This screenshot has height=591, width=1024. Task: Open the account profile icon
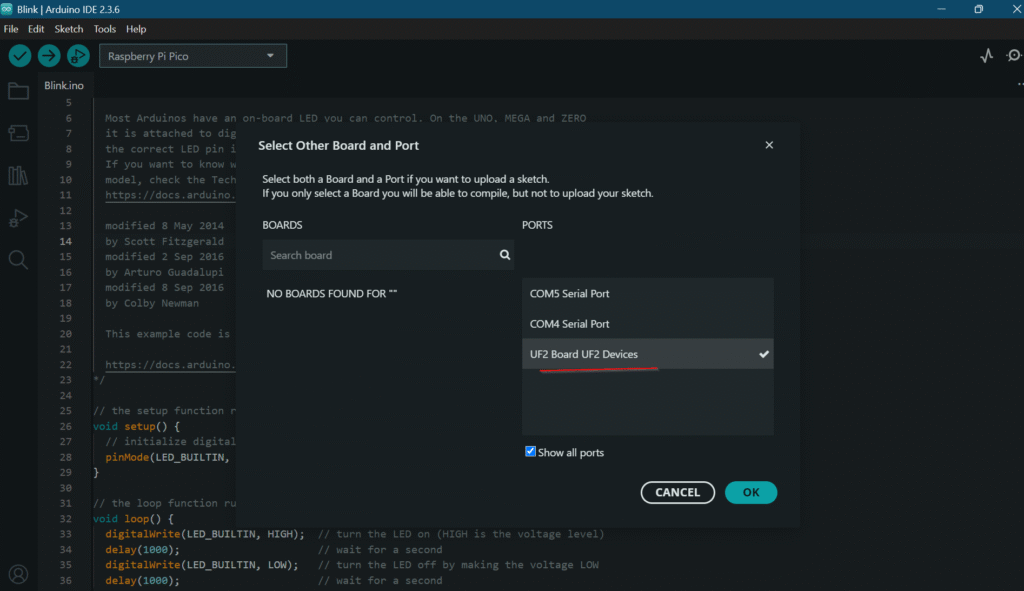(18, 574)
